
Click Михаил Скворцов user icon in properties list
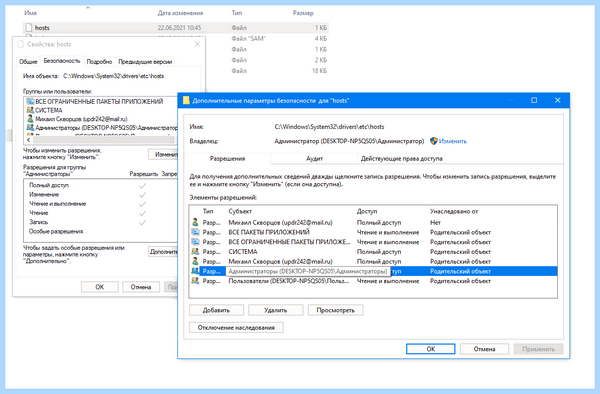pyautogui.click(x=30, y=119)
